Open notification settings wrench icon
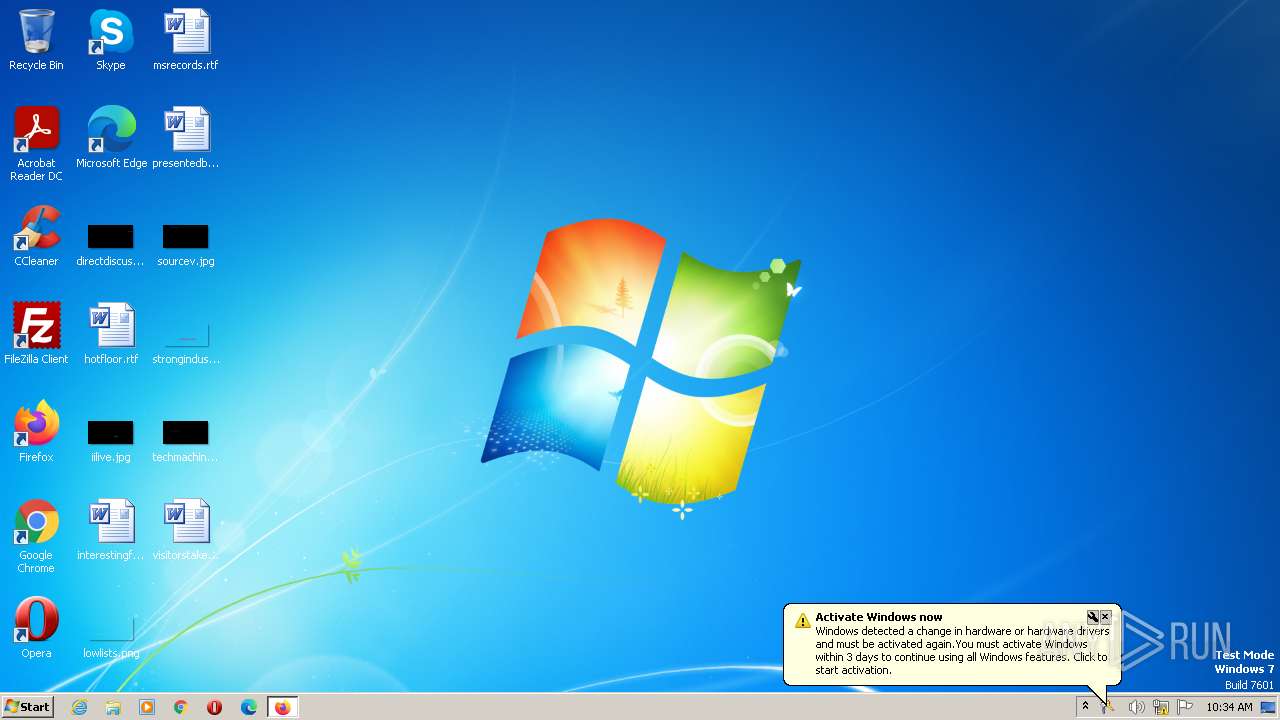1280x720 pixels. 1093,617
